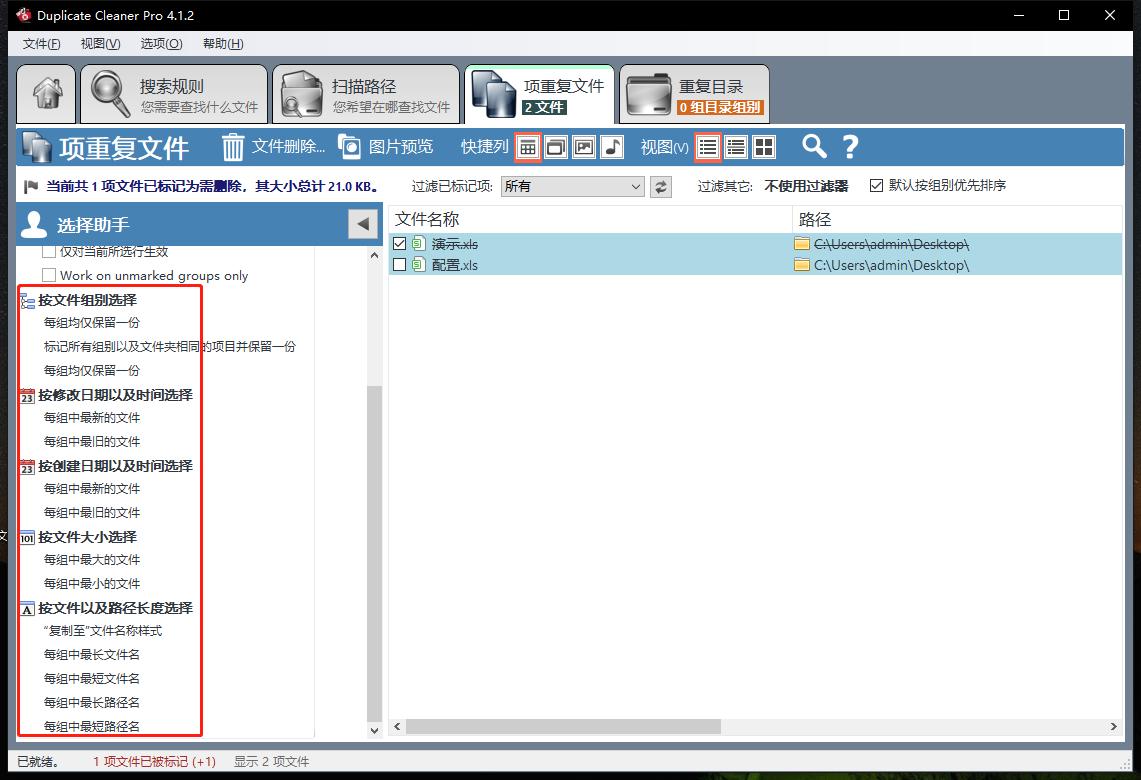Click the refresh filter button
Screen dimensions: 1141x780
[x=661, y=187]
